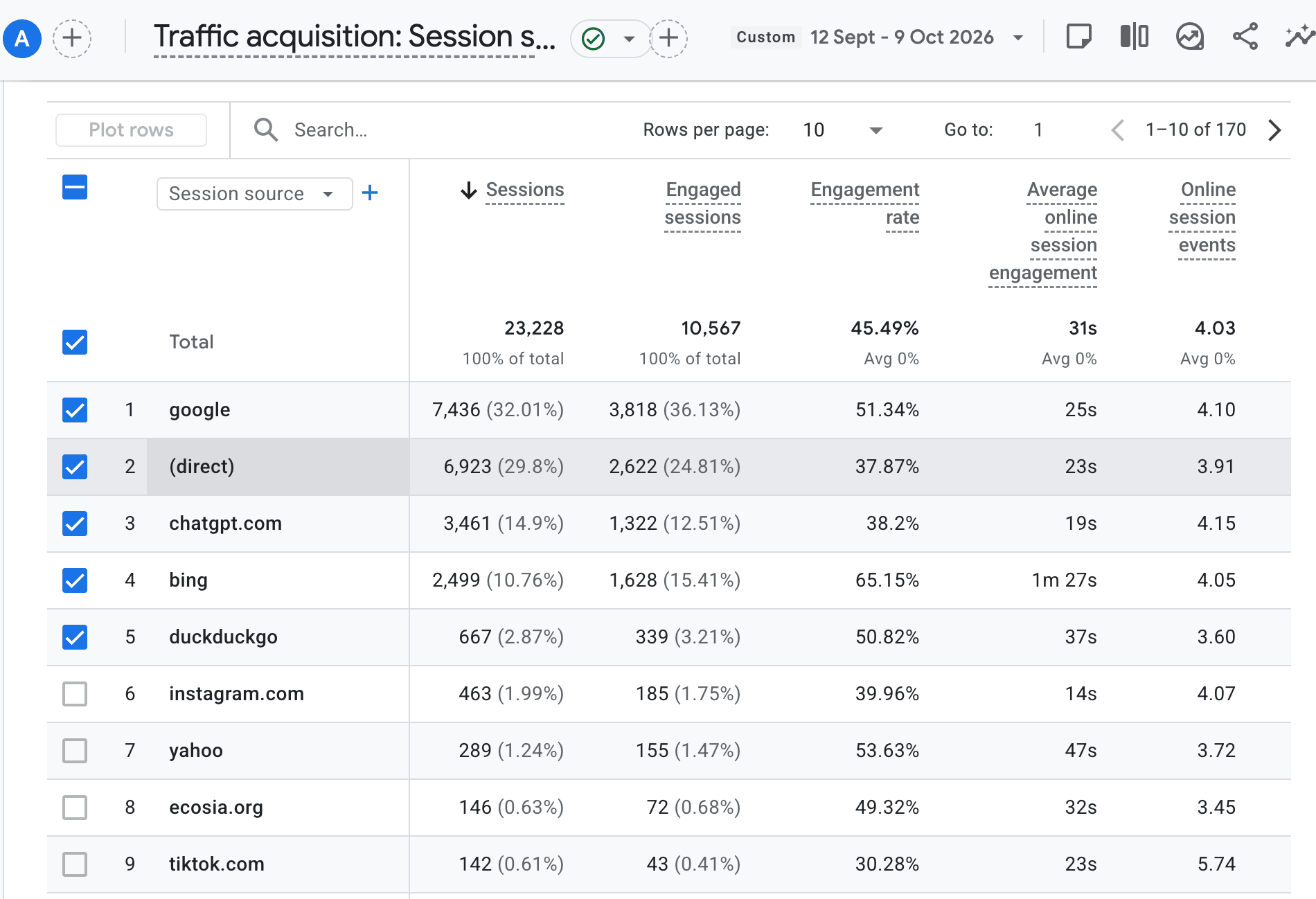Open the Insights icon in the header
The height and width of the screenshot is (899, 1316).
click(x=1189, y=37)
